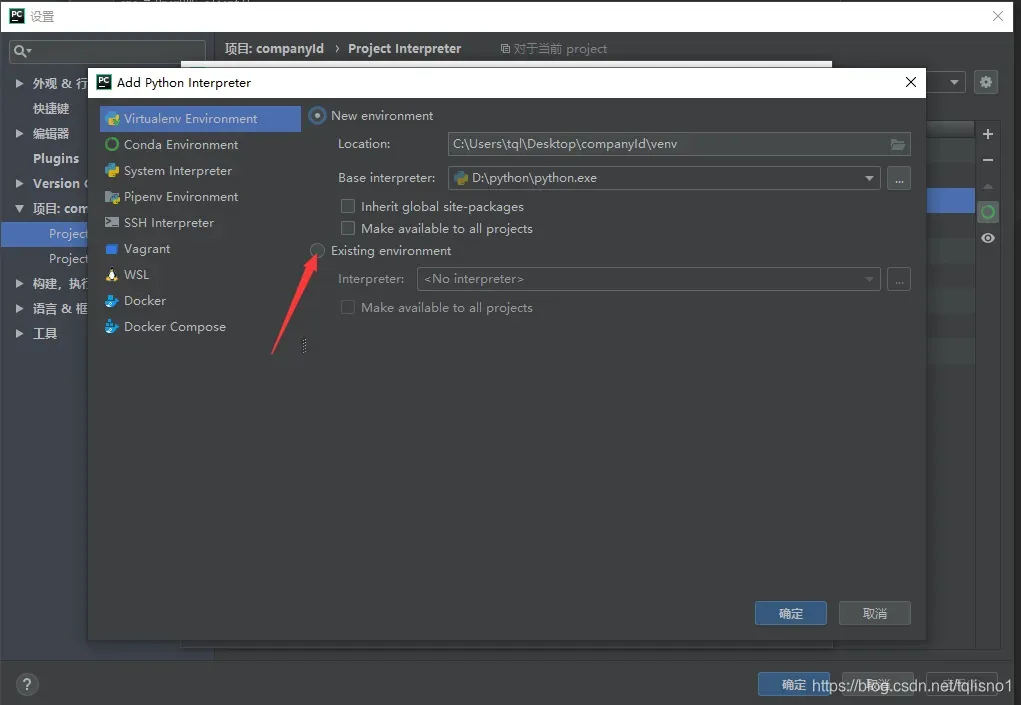Close Add Python Interpreter dialog
This screenshot has width=1021, height=705.
click(911, 82)
